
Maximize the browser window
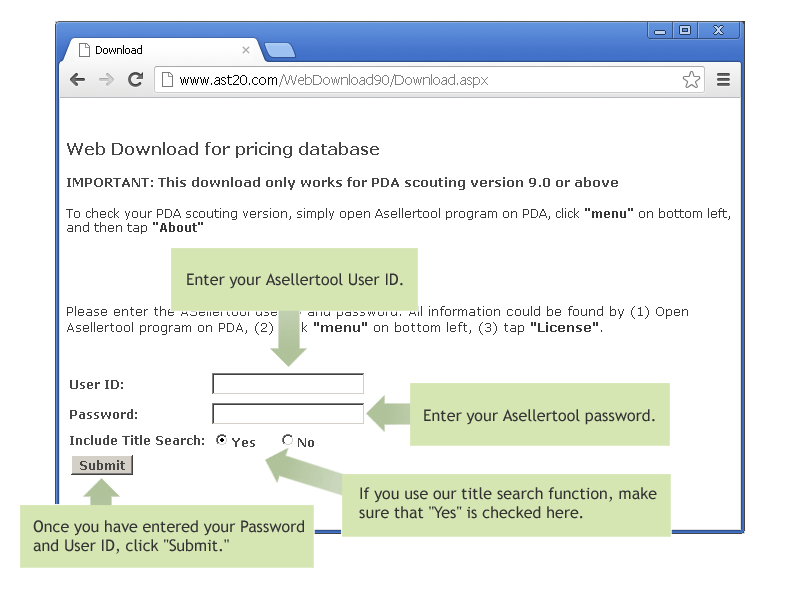point(685,31)
